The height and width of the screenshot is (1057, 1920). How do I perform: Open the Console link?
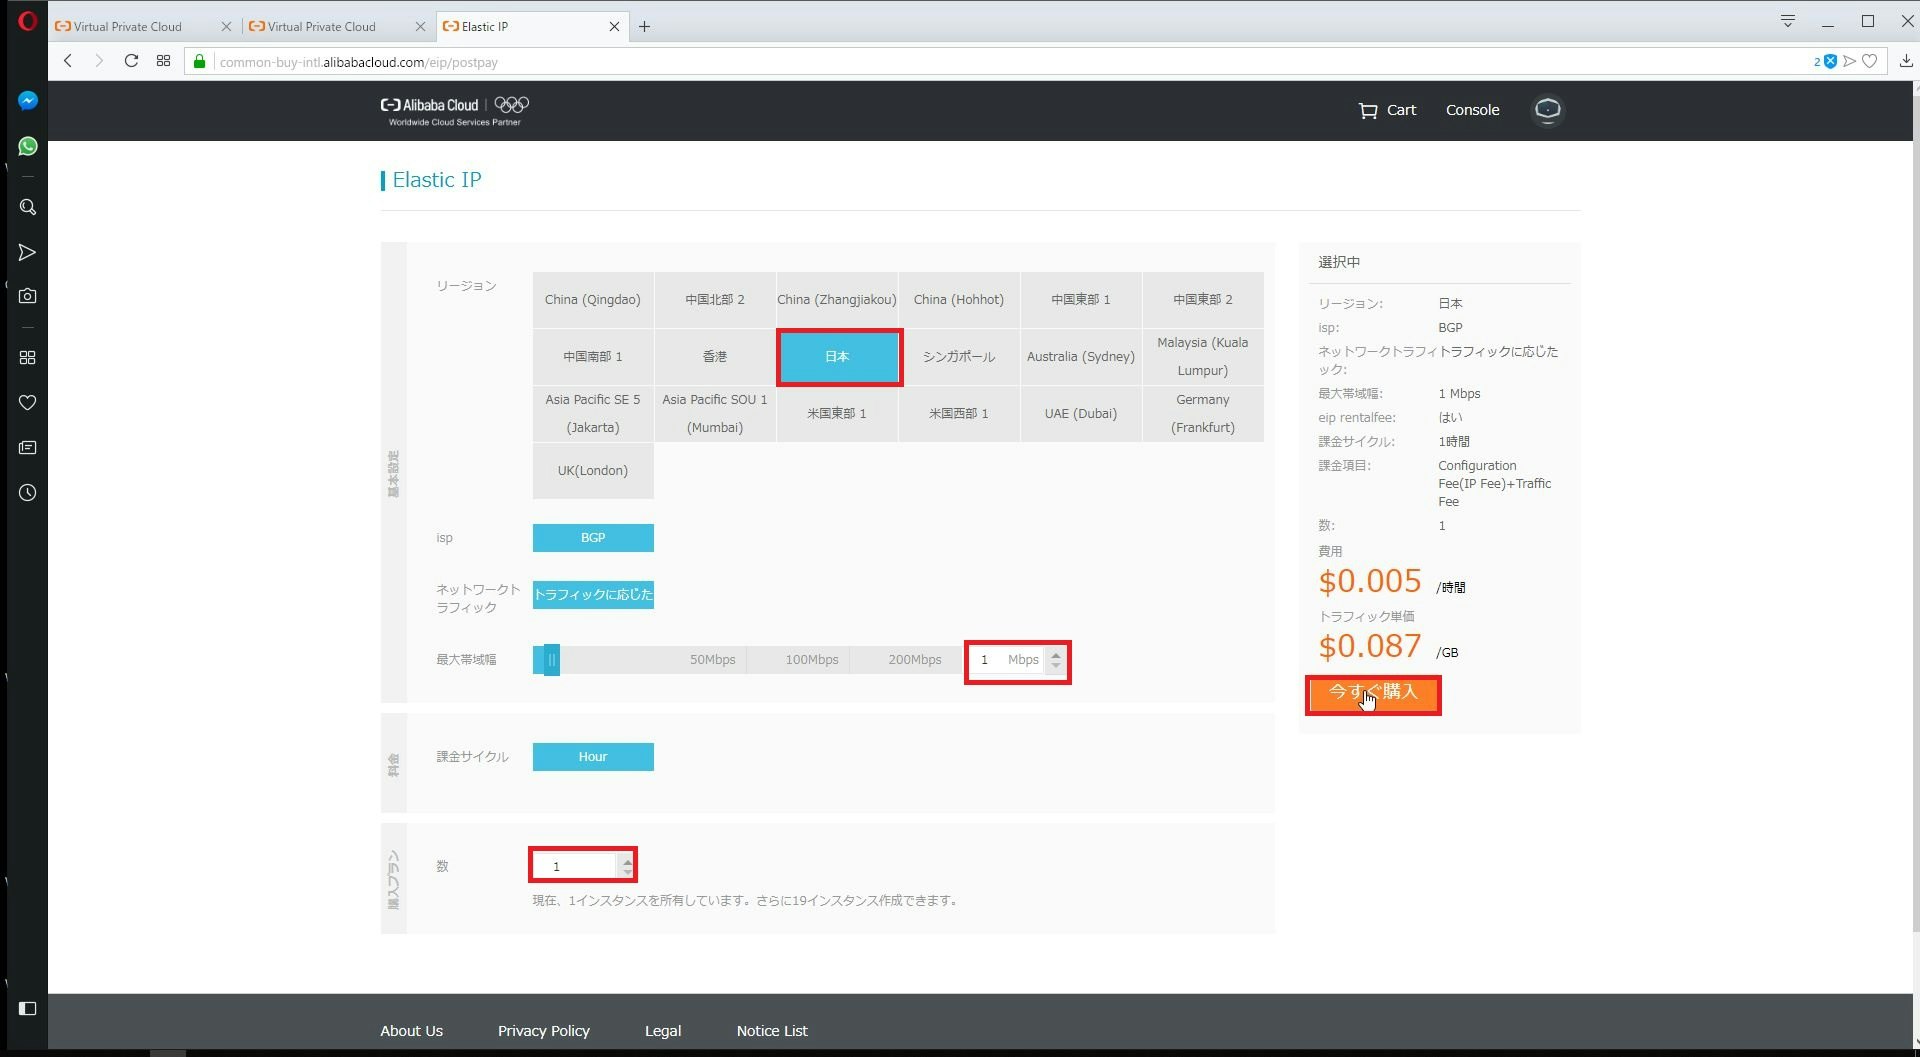(x=1472, y=110)
